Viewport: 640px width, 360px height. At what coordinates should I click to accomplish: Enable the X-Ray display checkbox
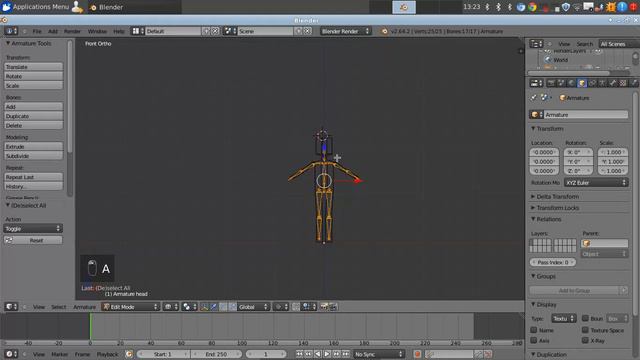click(585, 340)
